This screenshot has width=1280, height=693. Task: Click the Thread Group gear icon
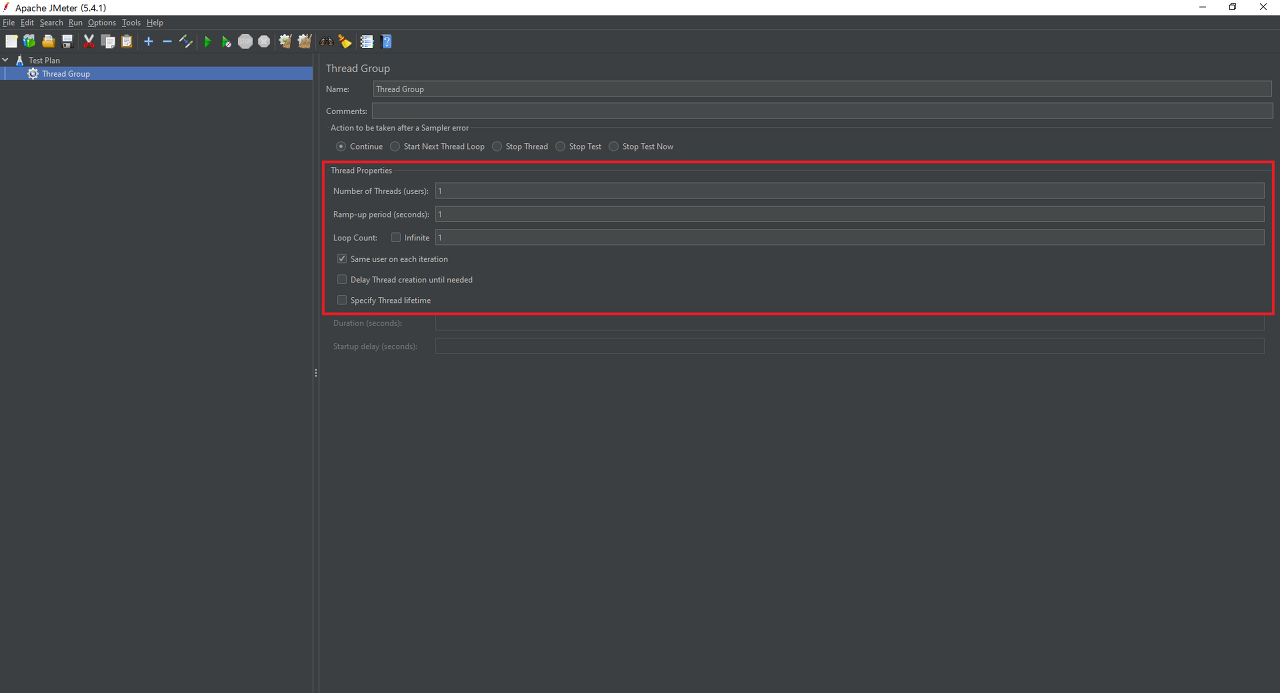33,74
